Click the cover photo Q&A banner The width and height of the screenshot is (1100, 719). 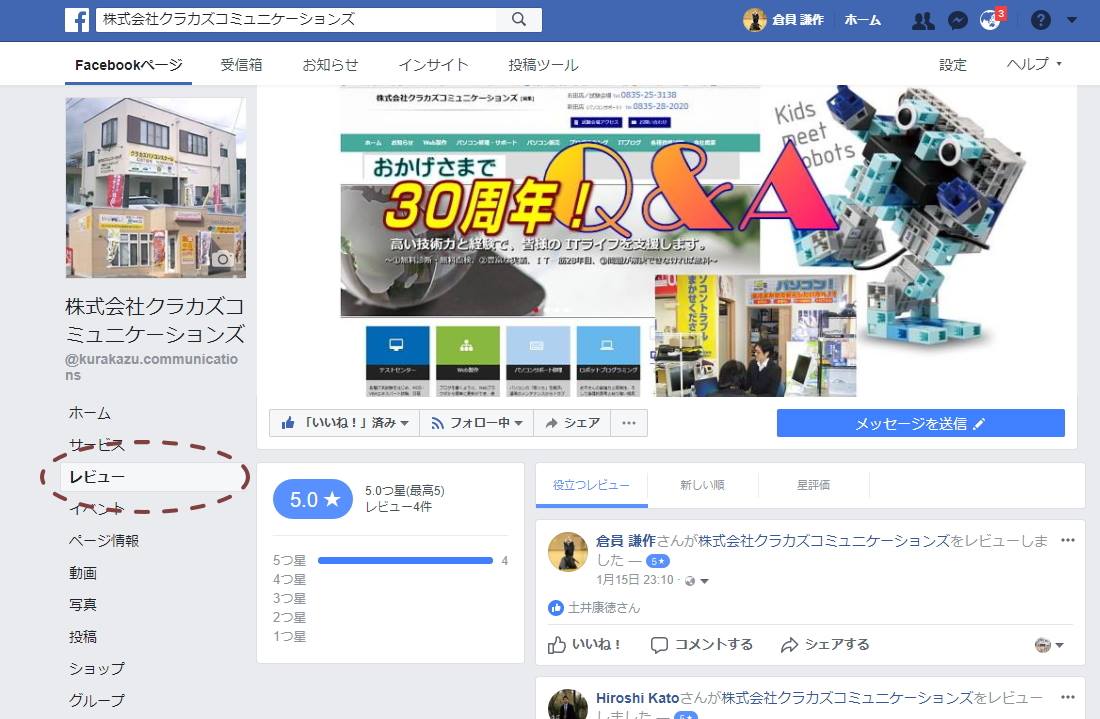click(x=666, y=241)
